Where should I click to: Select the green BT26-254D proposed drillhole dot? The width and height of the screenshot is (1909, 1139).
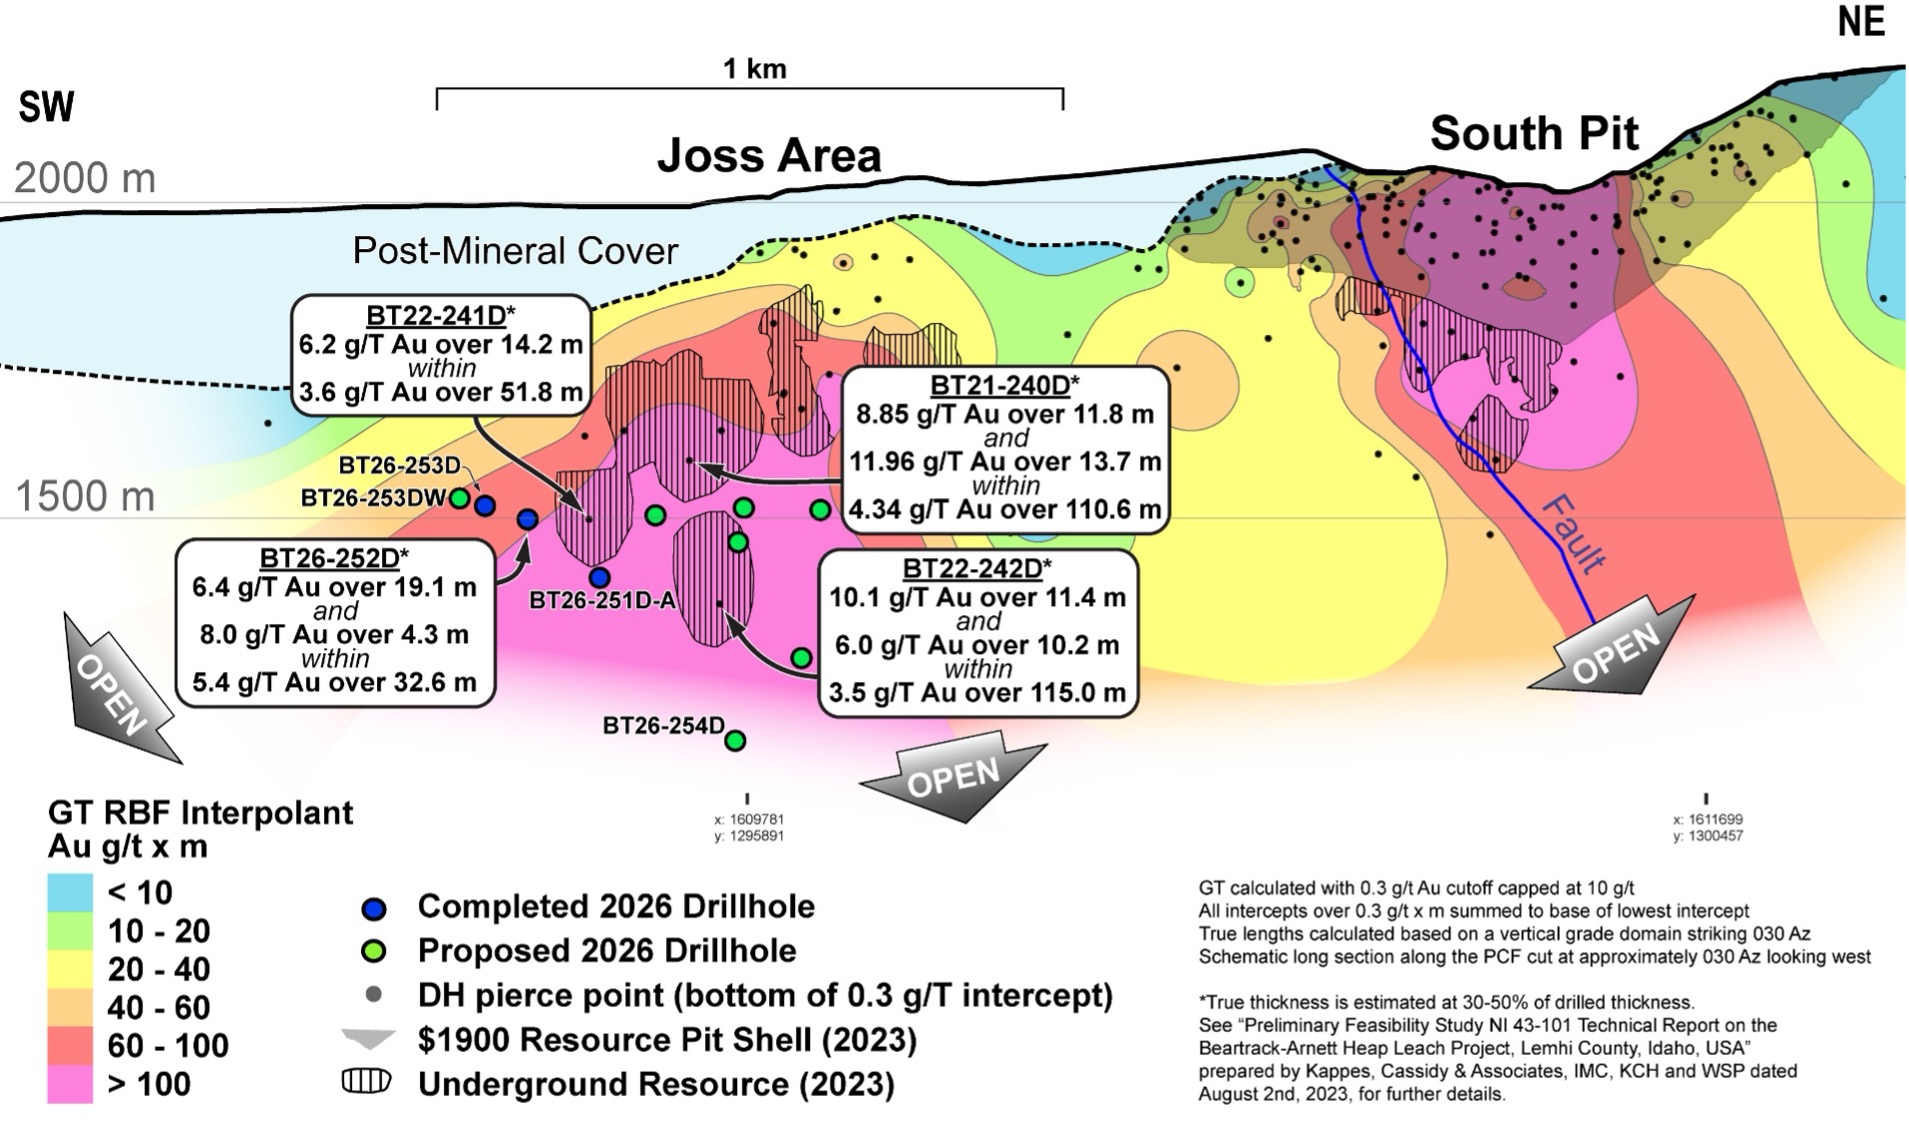735,741
